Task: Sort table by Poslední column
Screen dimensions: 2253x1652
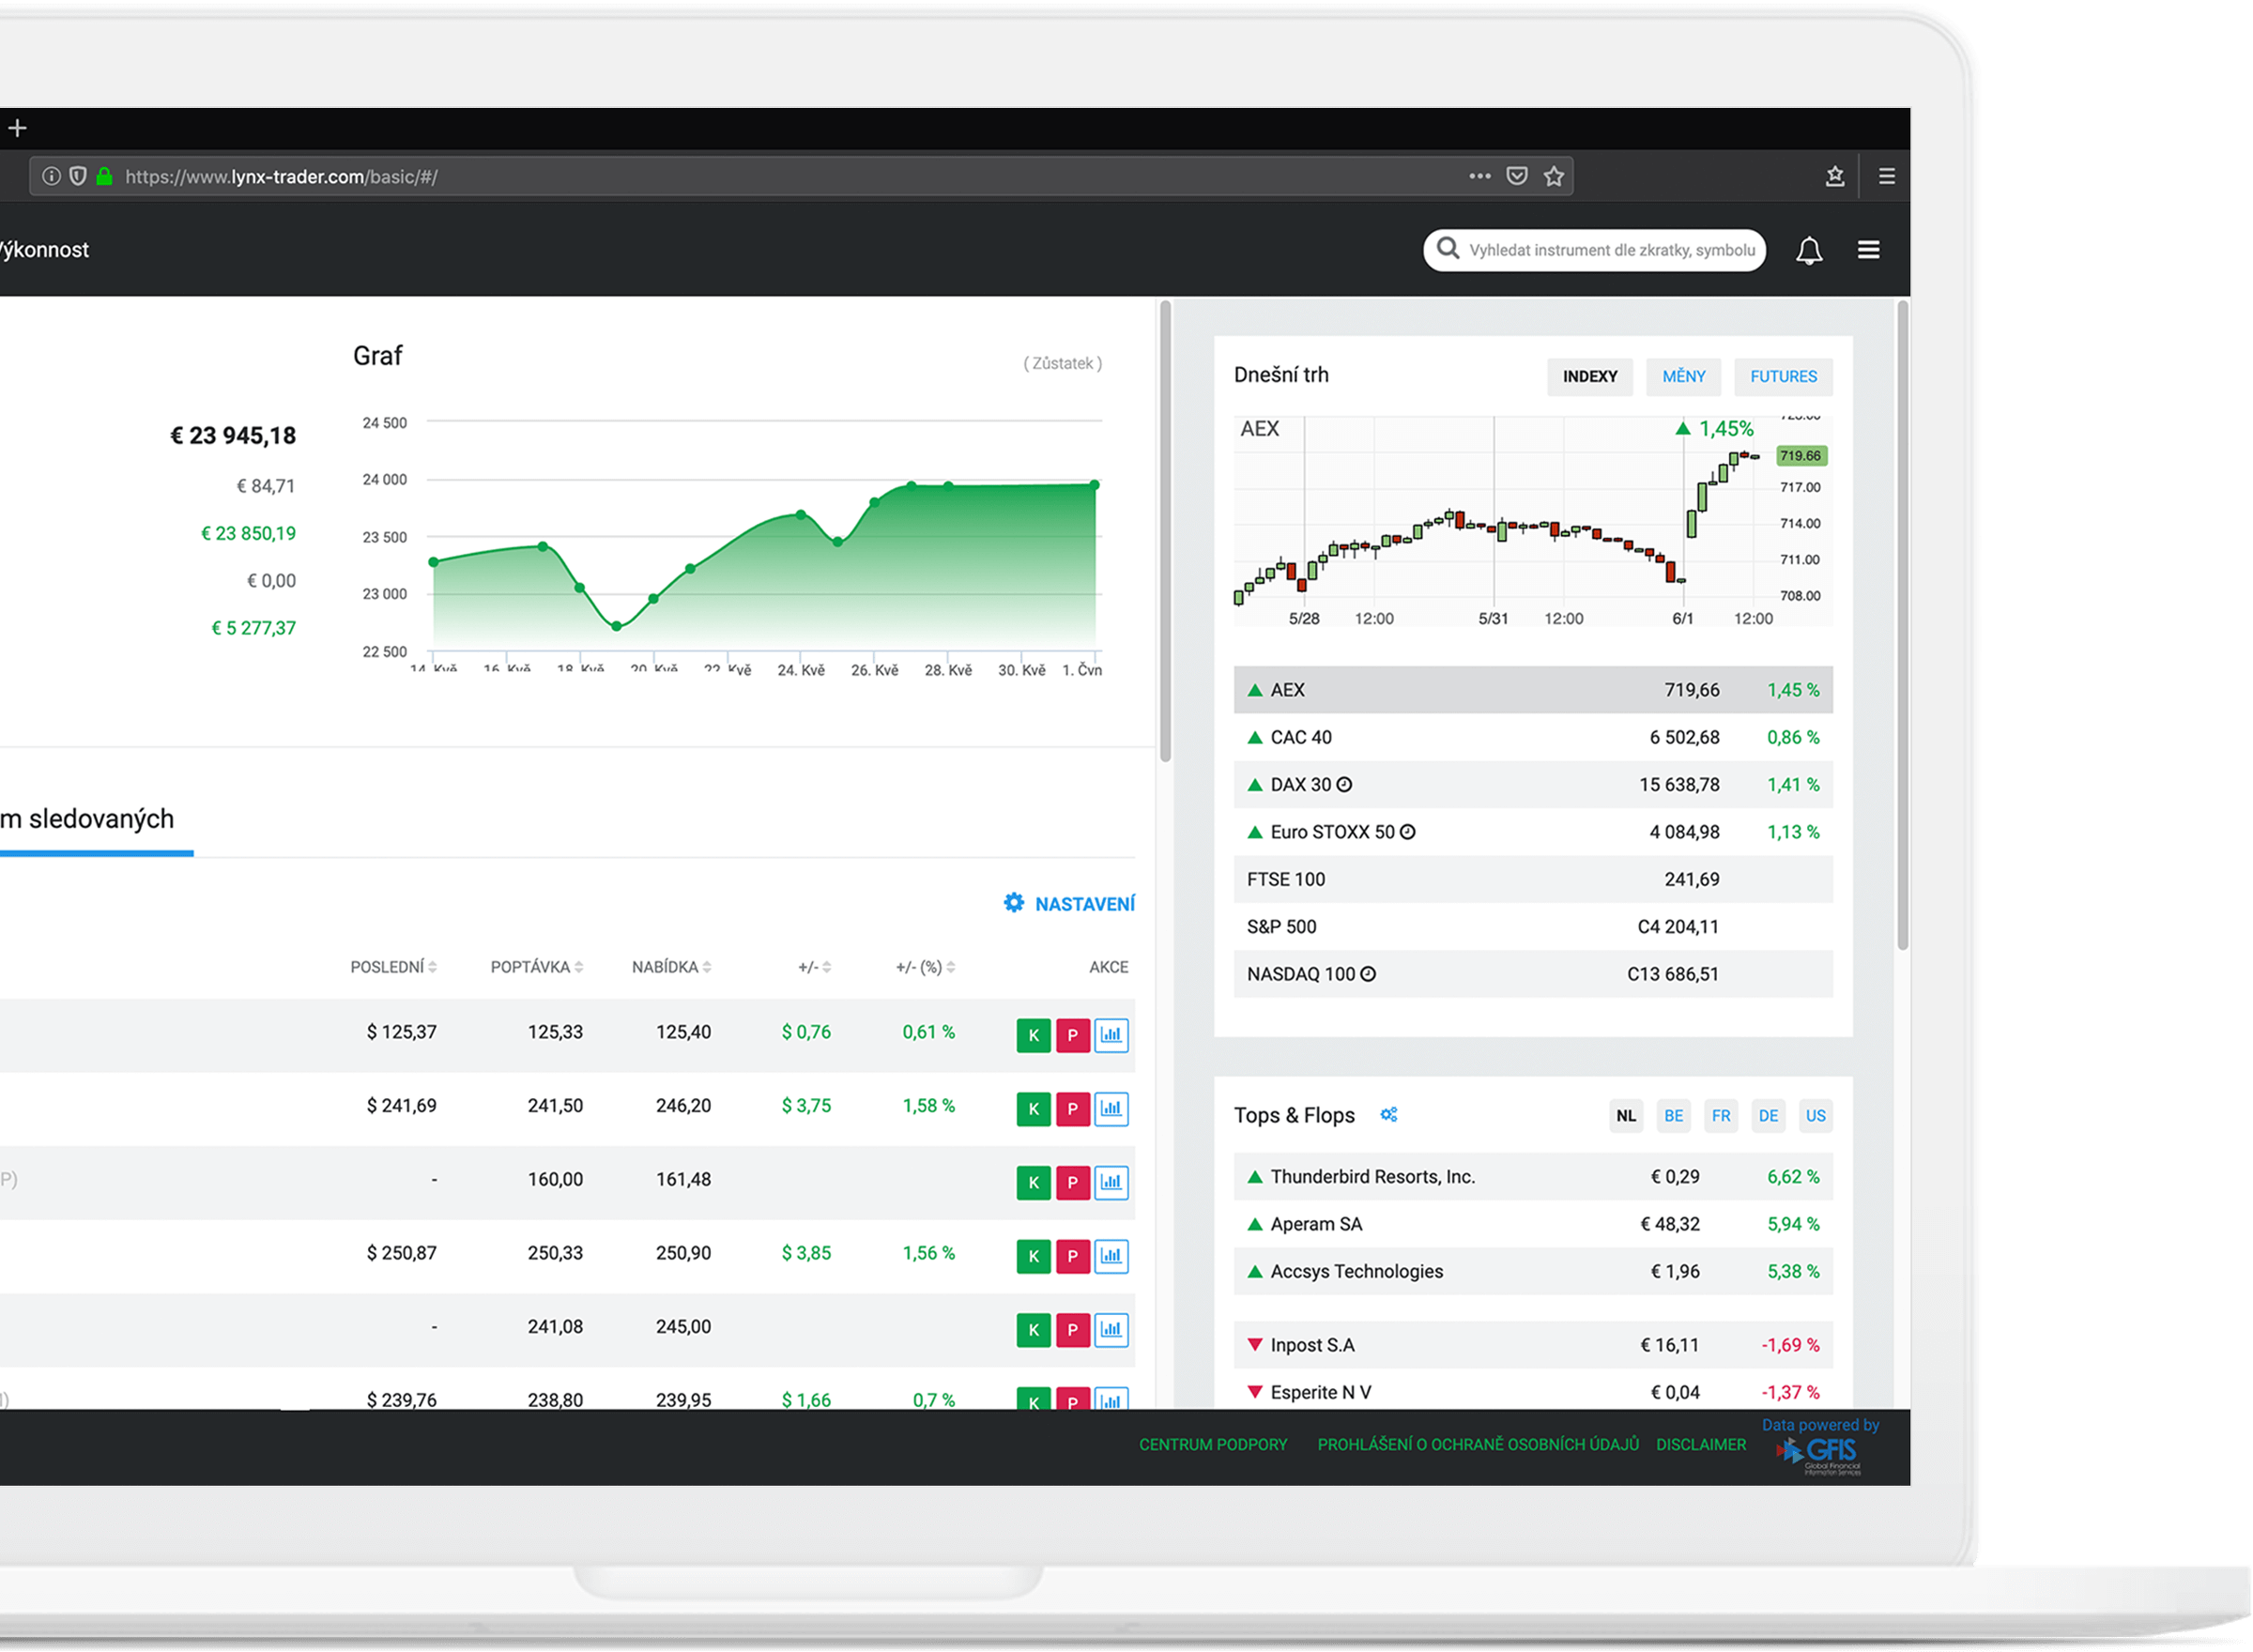Action: click(x=393, y=967)
